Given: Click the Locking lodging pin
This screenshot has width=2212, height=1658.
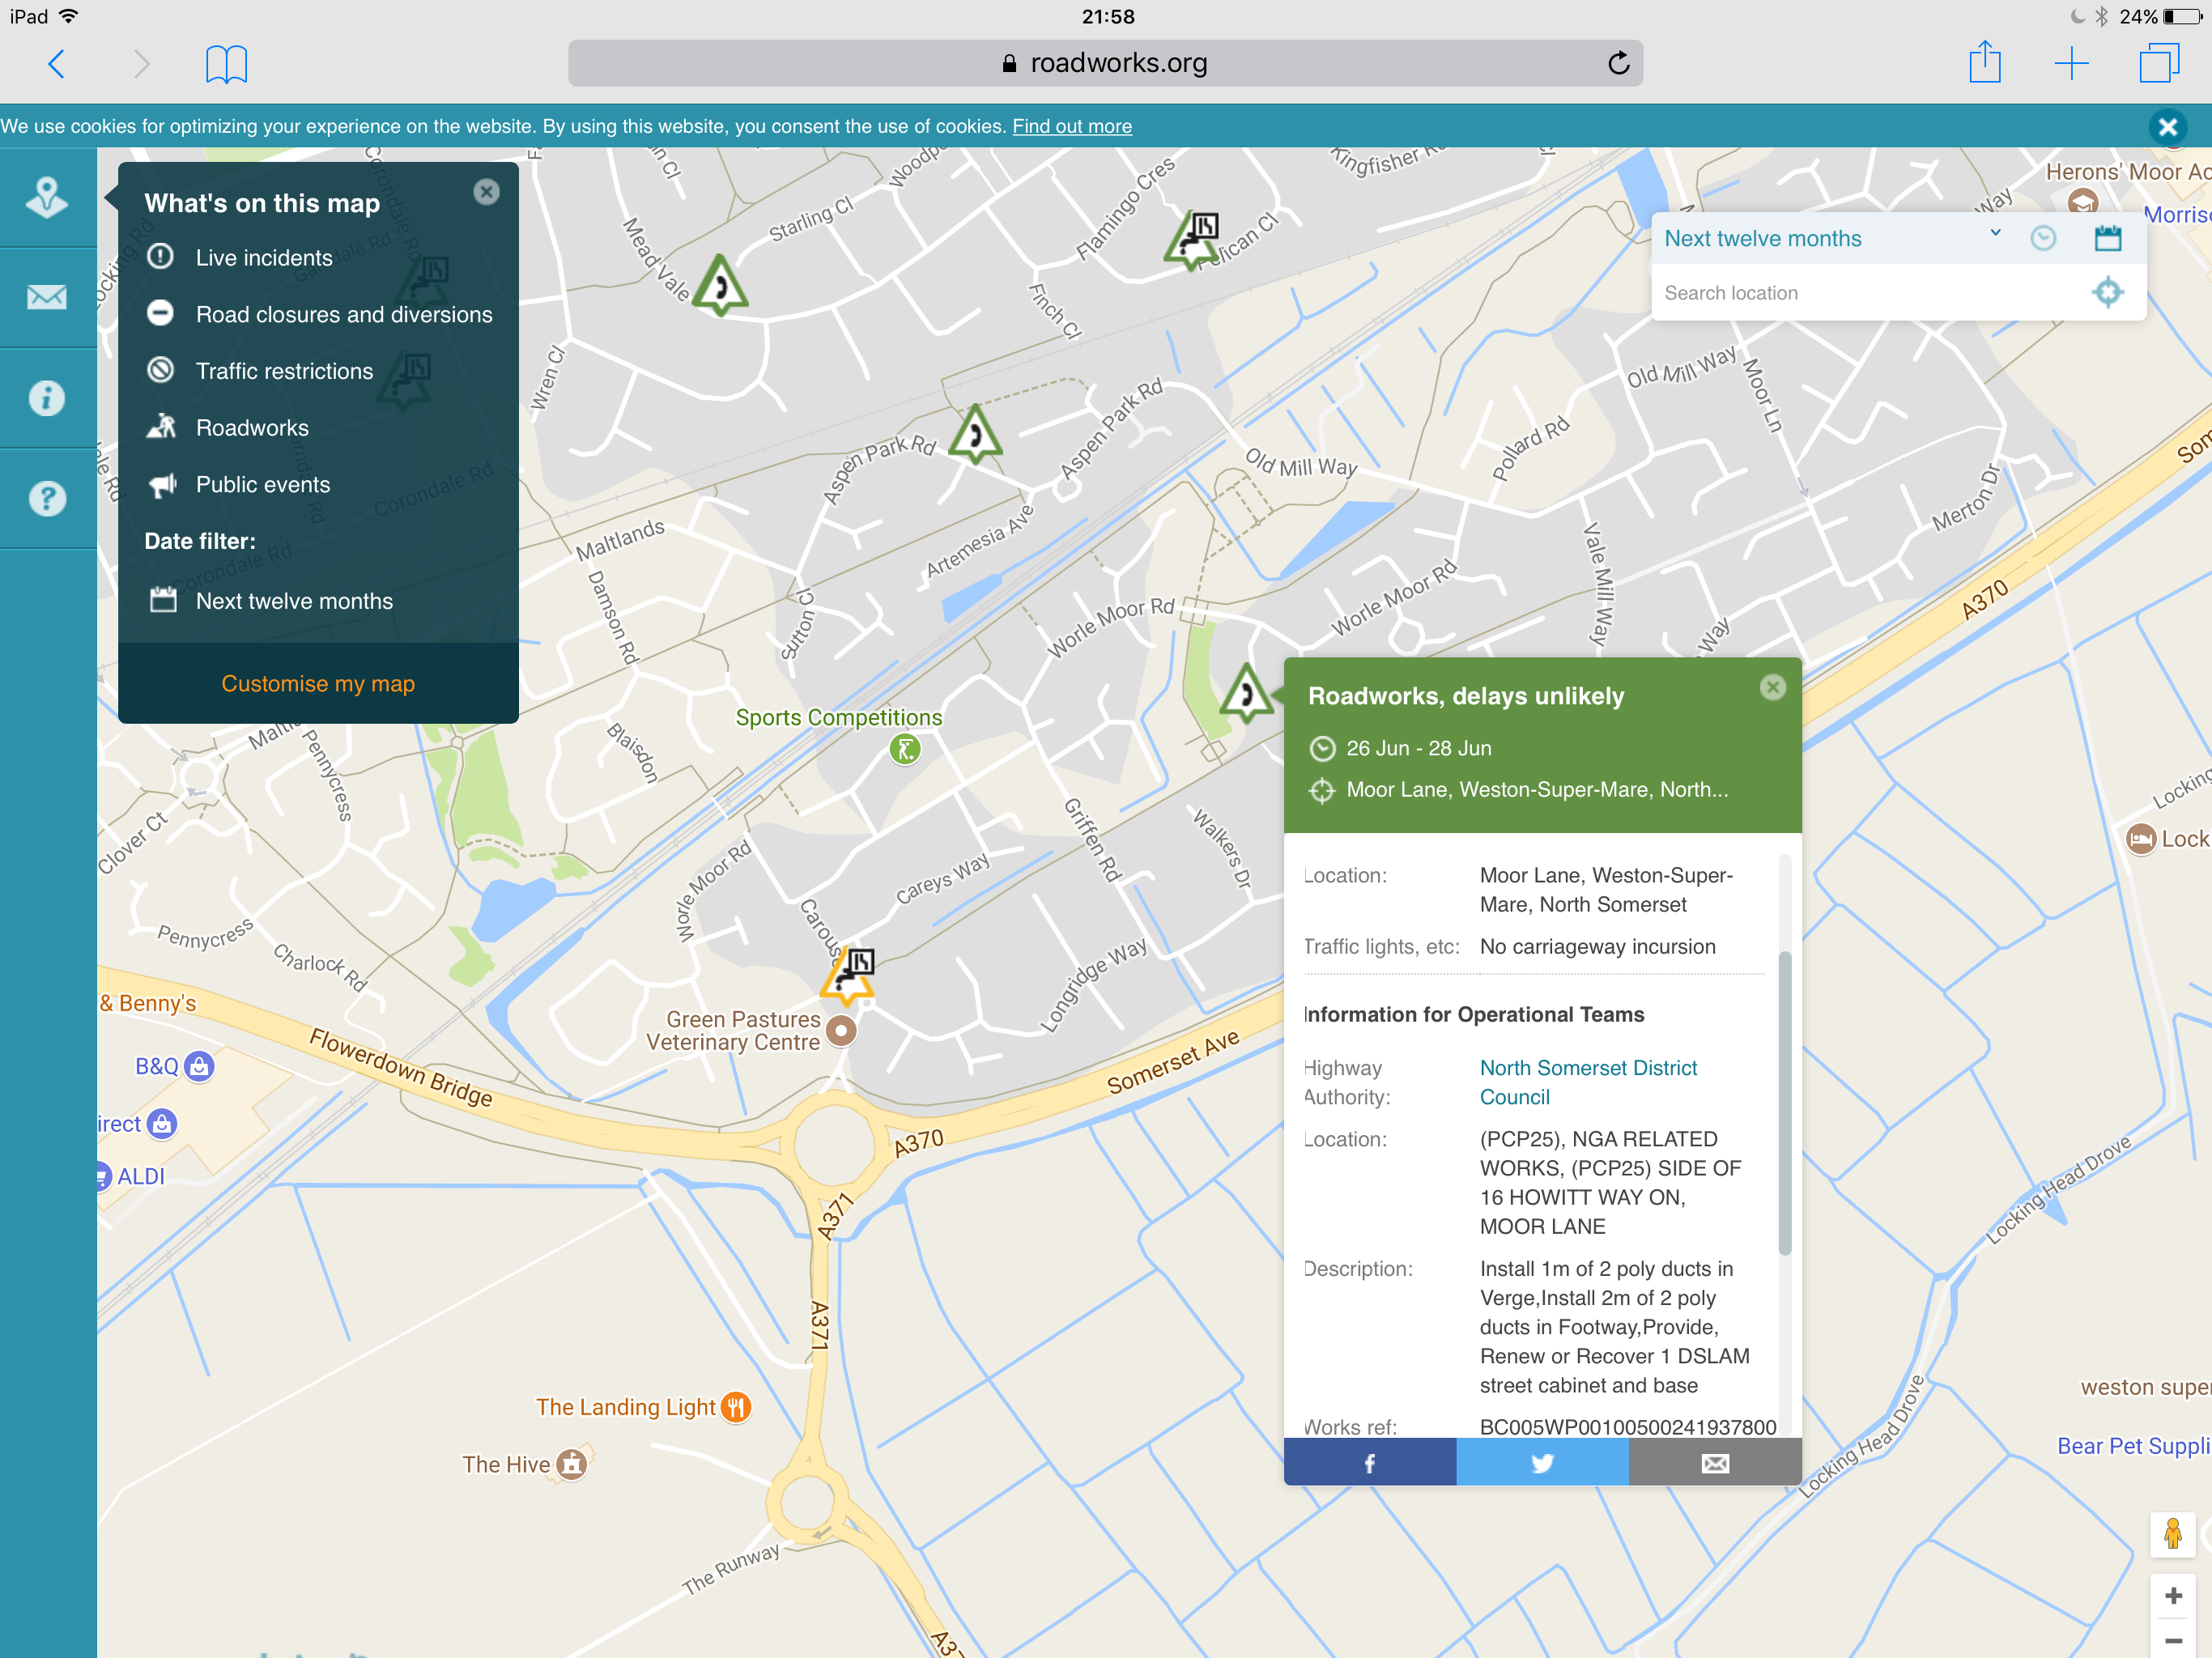Looking at the screenshot, I should pyautogui.click(x=2141, y=838).
